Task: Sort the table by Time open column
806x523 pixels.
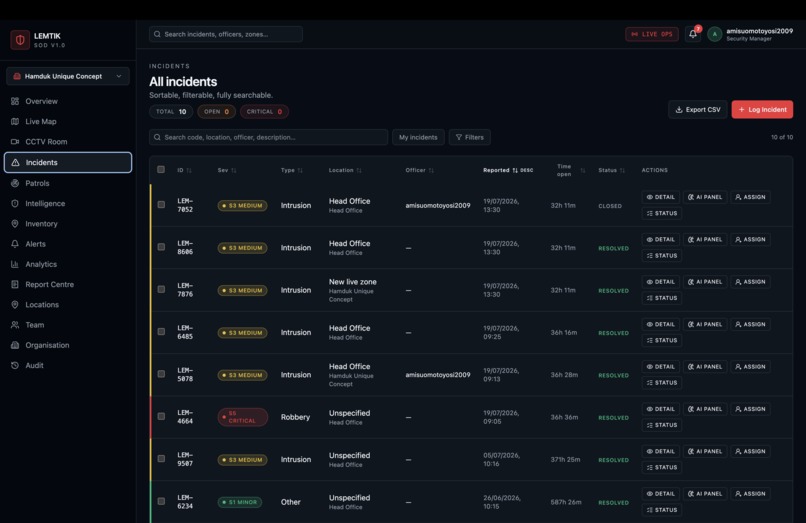Action: tap(571, 170)
